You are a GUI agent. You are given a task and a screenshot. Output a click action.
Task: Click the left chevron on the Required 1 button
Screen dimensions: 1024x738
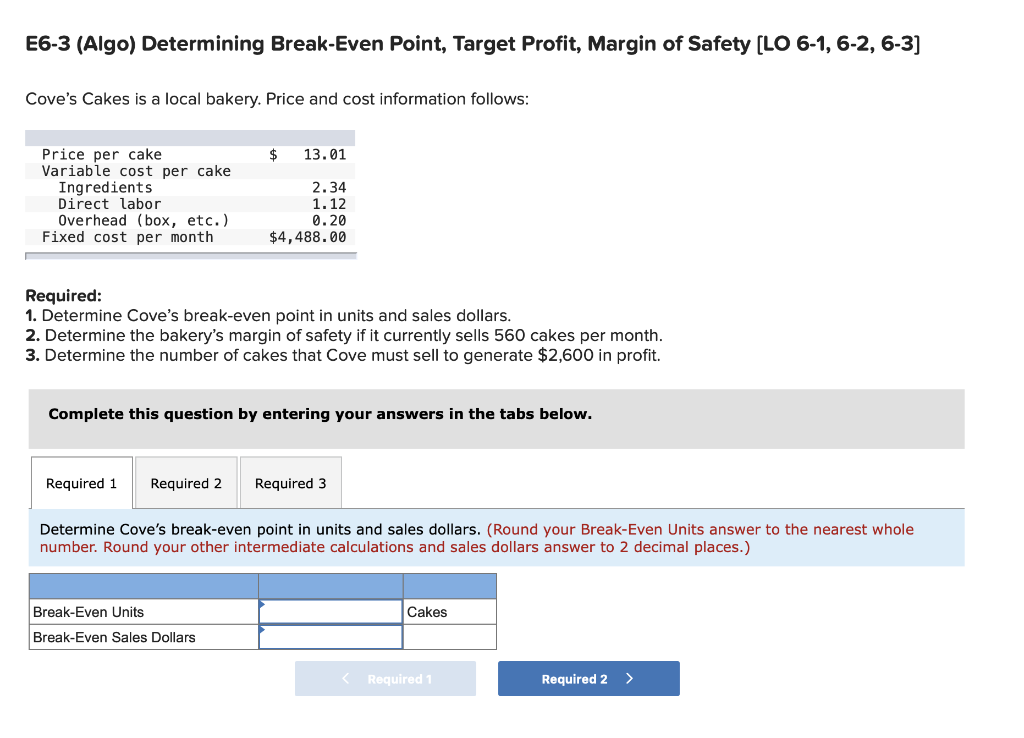pos(345,678)
